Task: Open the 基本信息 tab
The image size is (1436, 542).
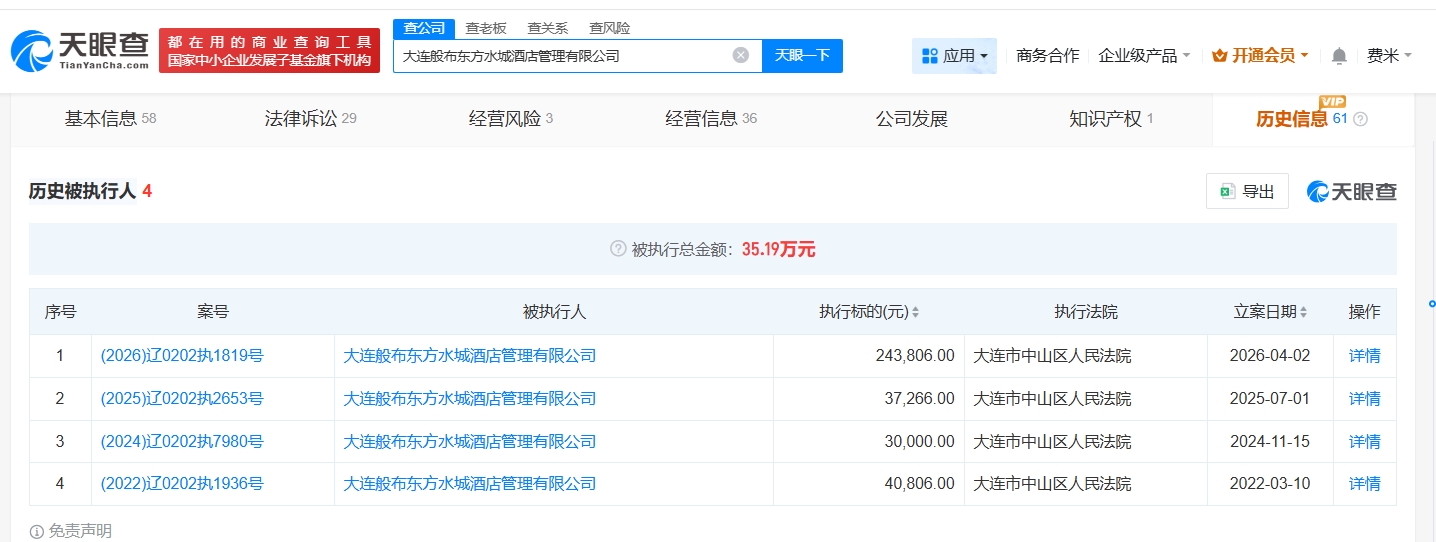Action: (x=111, y=119)
